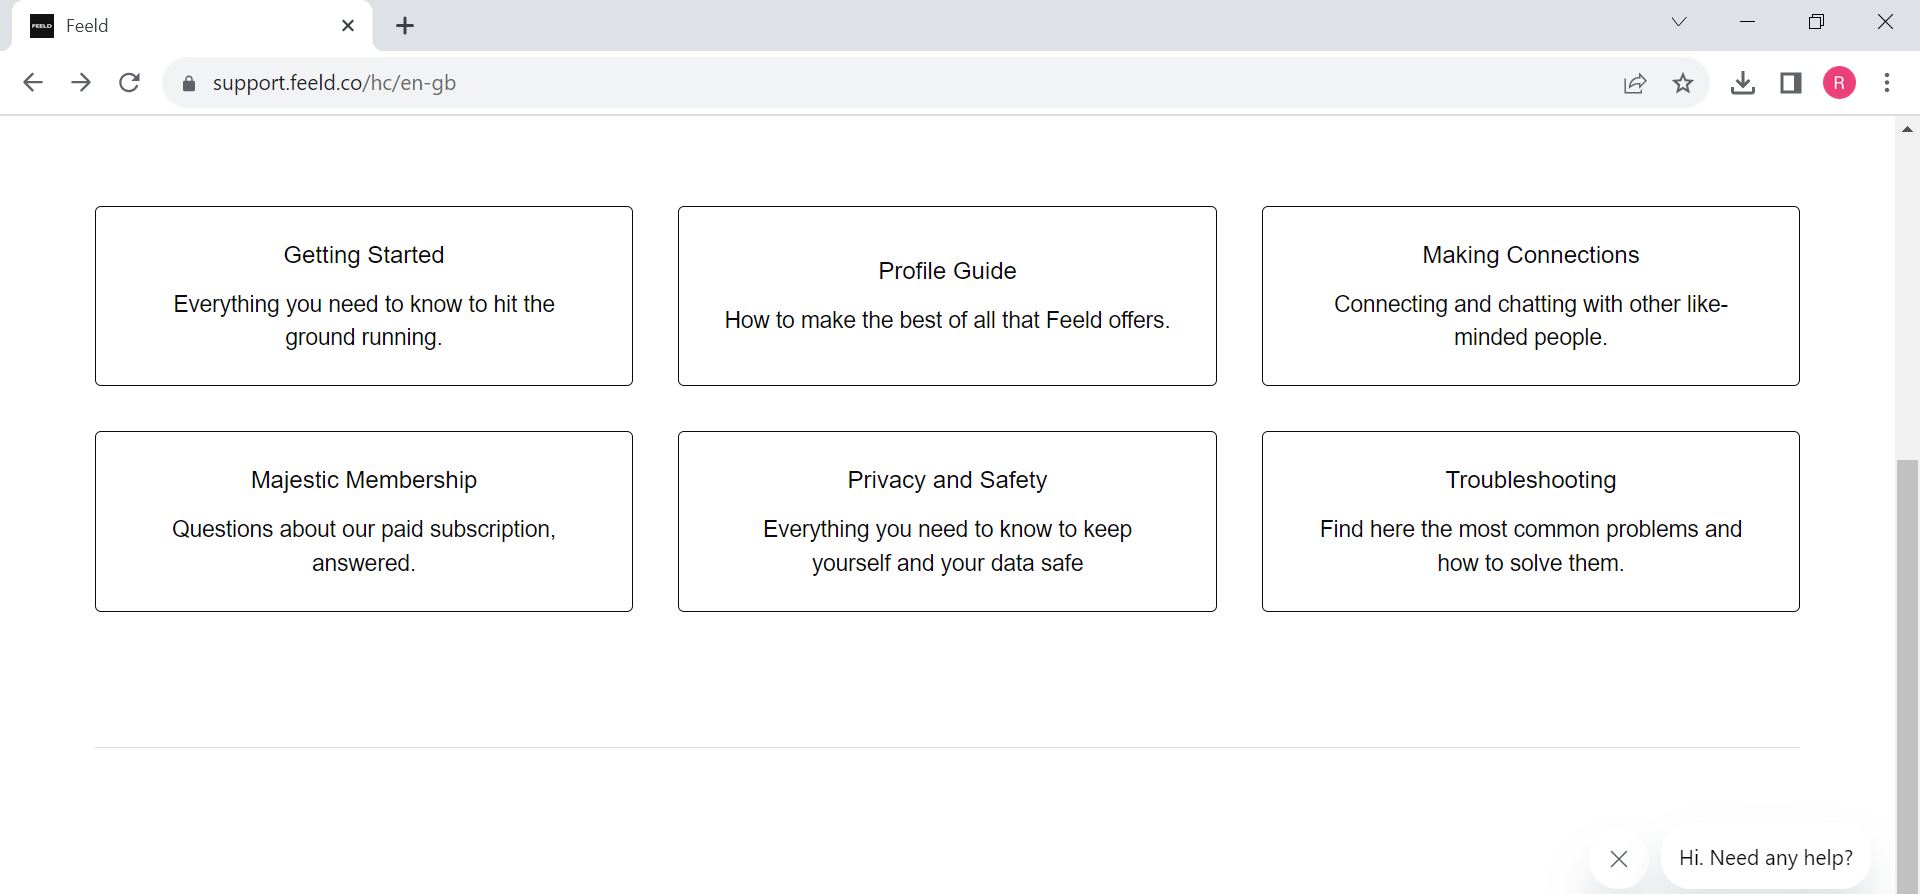View site information via the lock icon

[188, 83]
